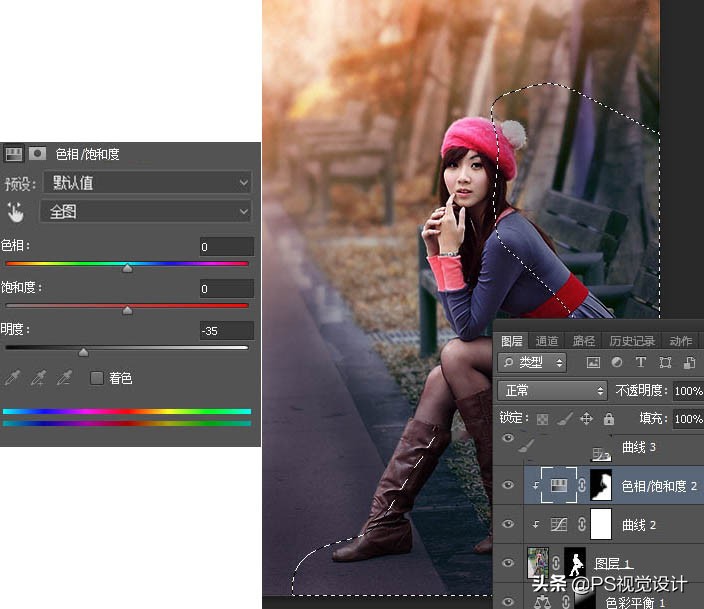Screen dimensions: 704x609
Task: Select the first eyedropper tool
Action: 13,378
